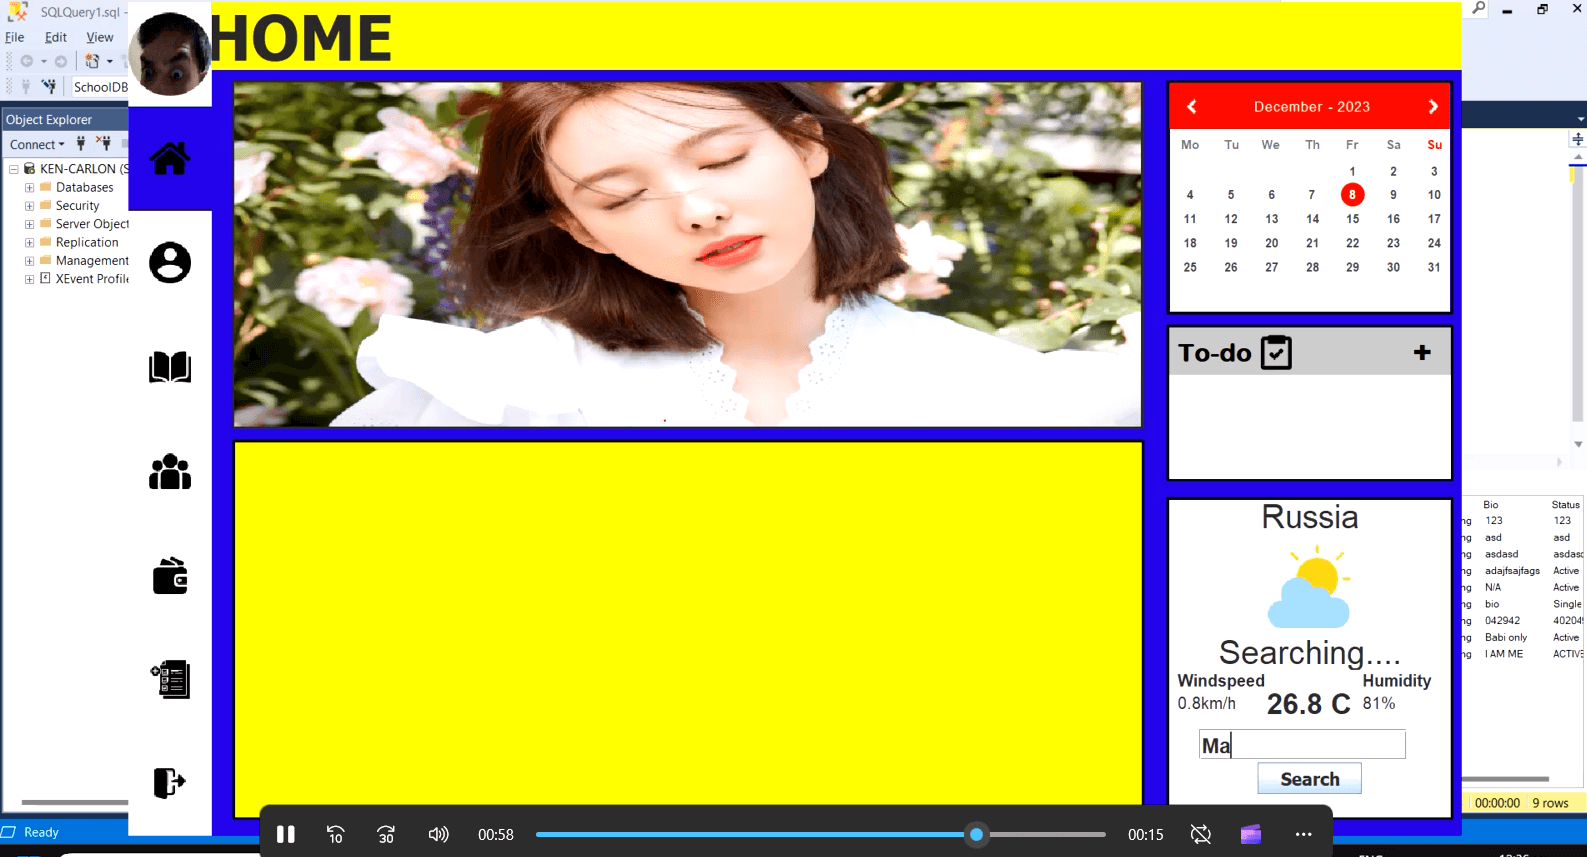Image resolution: width=1587 pixels, height=857 pixels.
Task: Click the disconnect plug icon in Object Explorer
Action: pos(103,144)
